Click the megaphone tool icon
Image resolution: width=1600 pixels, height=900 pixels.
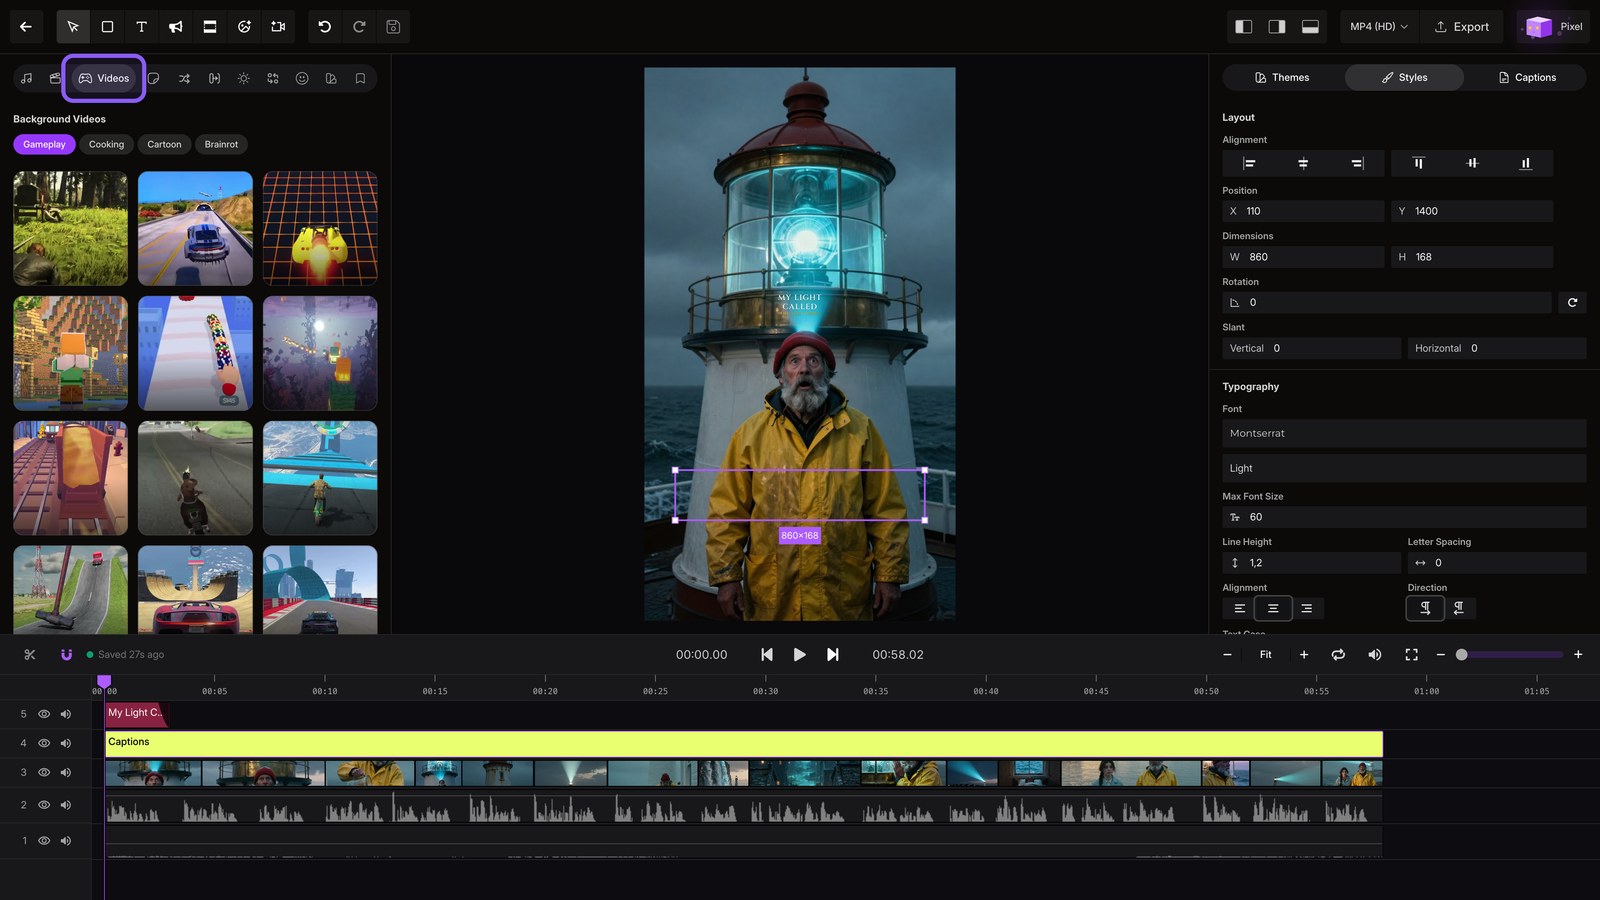(x=176, y=27)
